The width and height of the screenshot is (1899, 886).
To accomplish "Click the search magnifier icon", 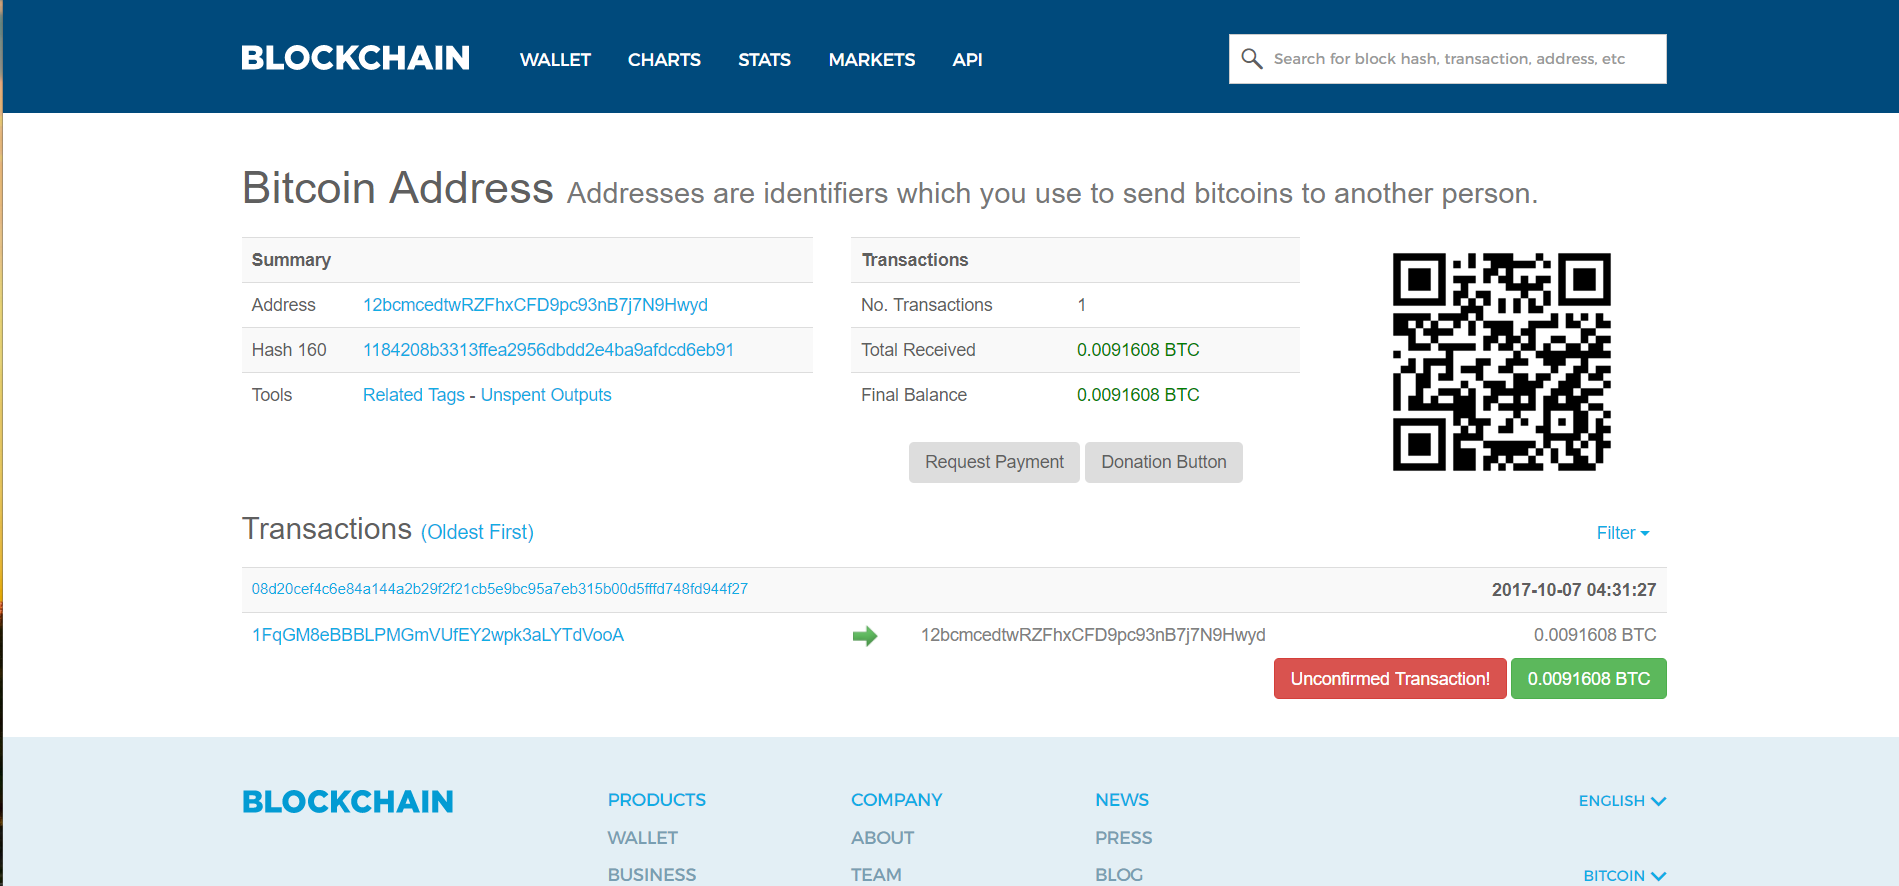I will click(1251, 59).
